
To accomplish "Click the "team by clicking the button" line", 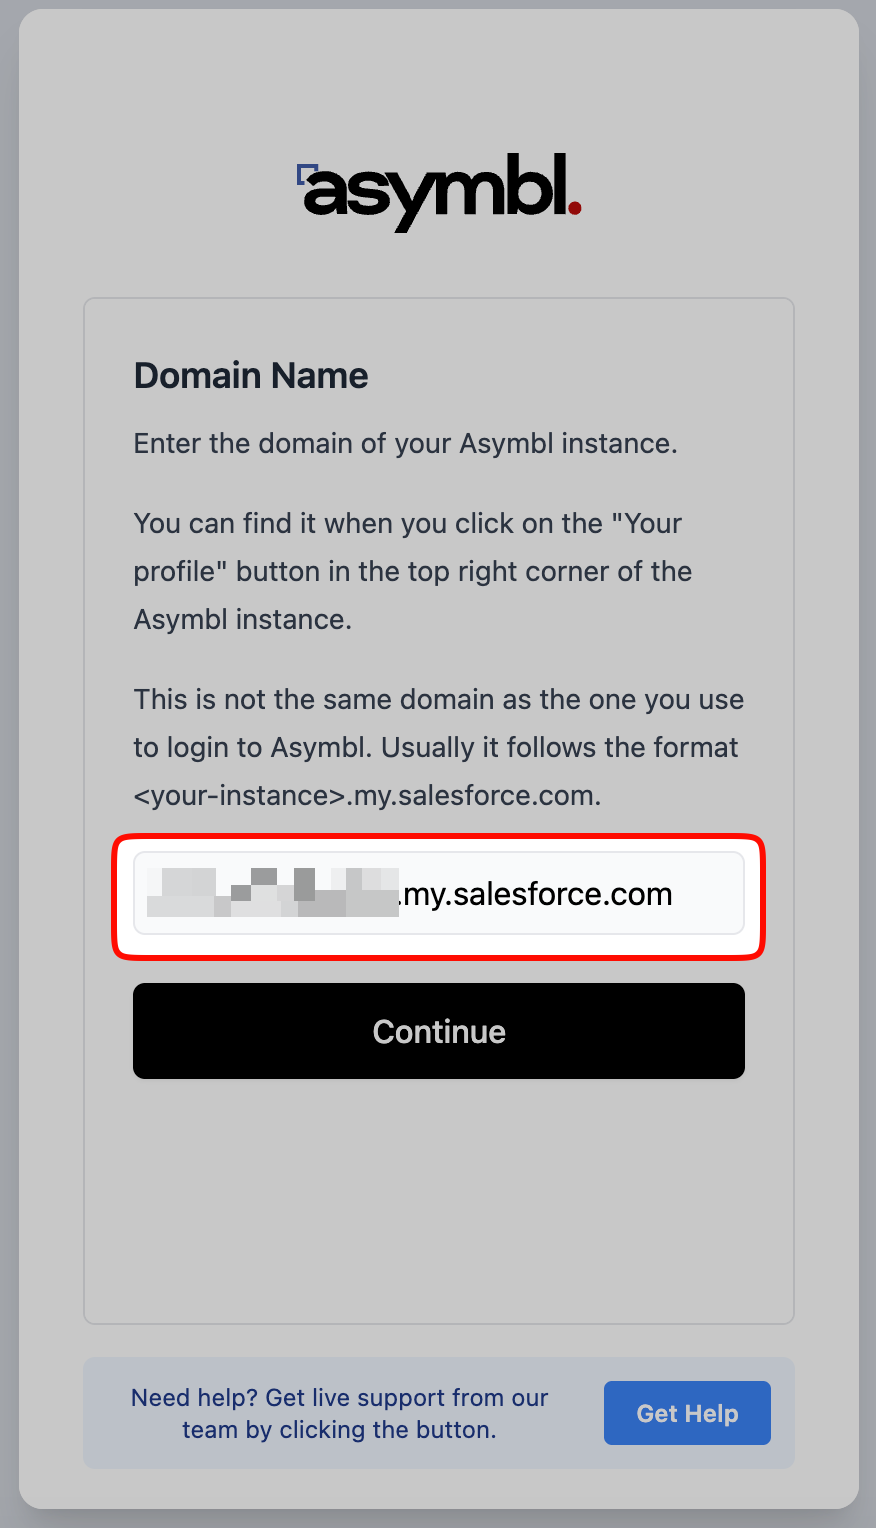I will point(339,1430).
